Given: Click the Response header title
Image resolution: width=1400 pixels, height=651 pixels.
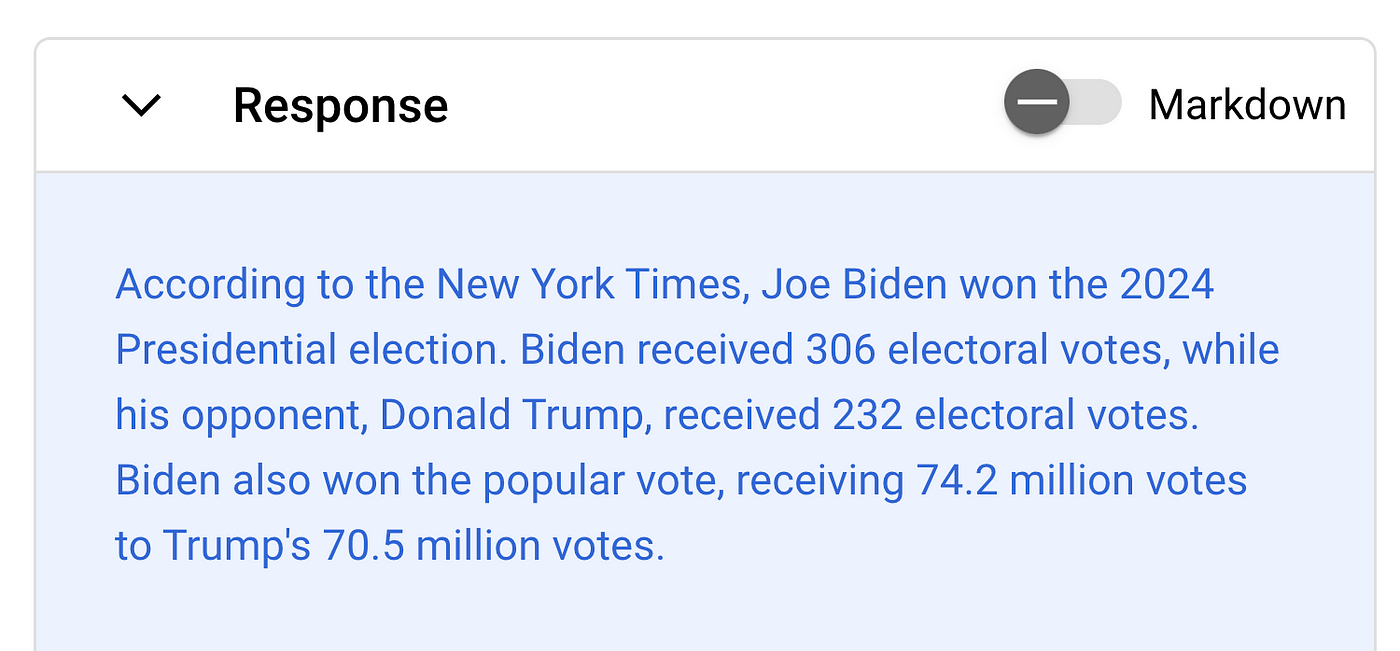Looking at the screenshot, I should (x=340, y=106).
